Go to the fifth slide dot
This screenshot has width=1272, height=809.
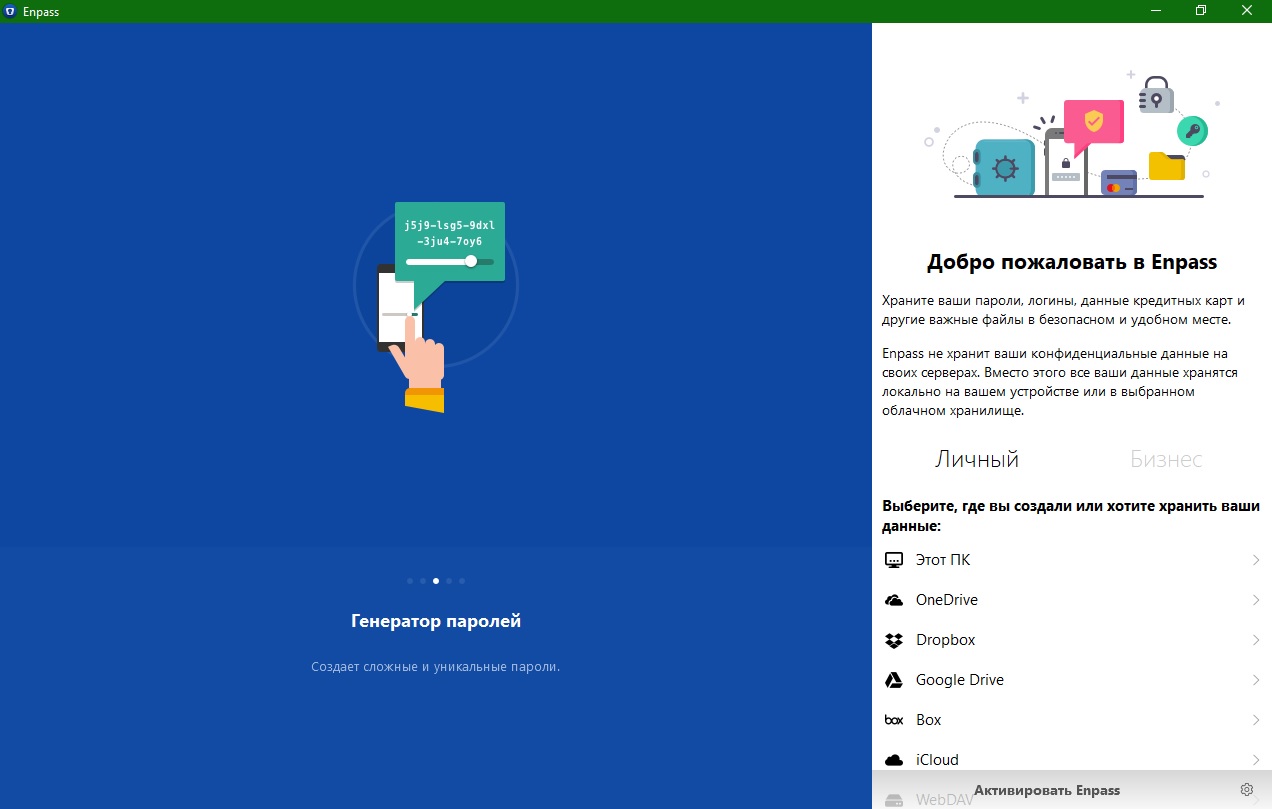click(x=462, y=581)
